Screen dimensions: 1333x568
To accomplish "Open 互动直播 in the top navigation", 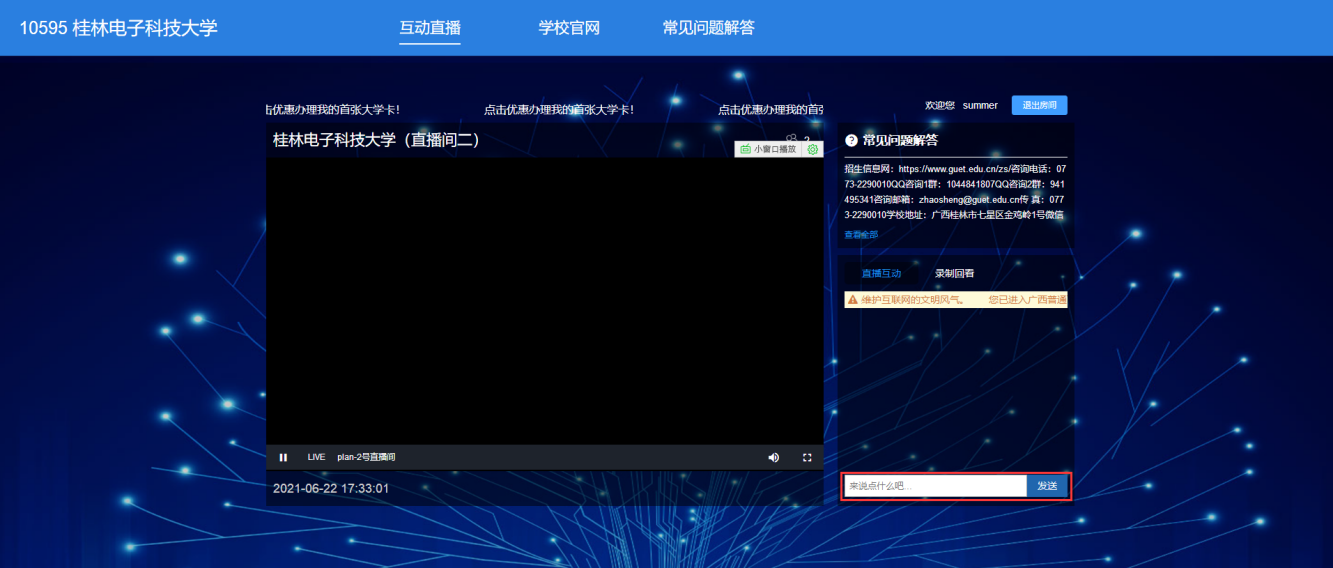I will point(430,28).
